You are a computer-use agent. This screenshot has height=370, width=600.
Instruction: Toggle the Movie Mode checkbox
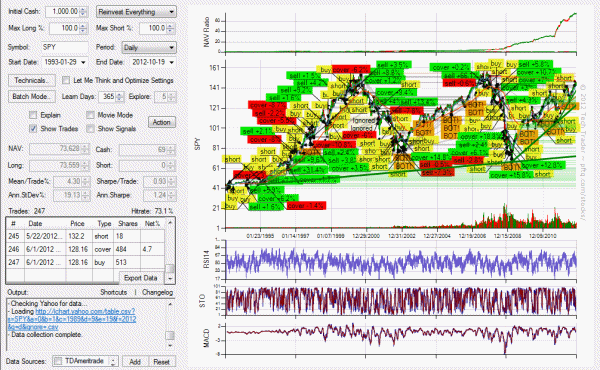click(90, 115)
